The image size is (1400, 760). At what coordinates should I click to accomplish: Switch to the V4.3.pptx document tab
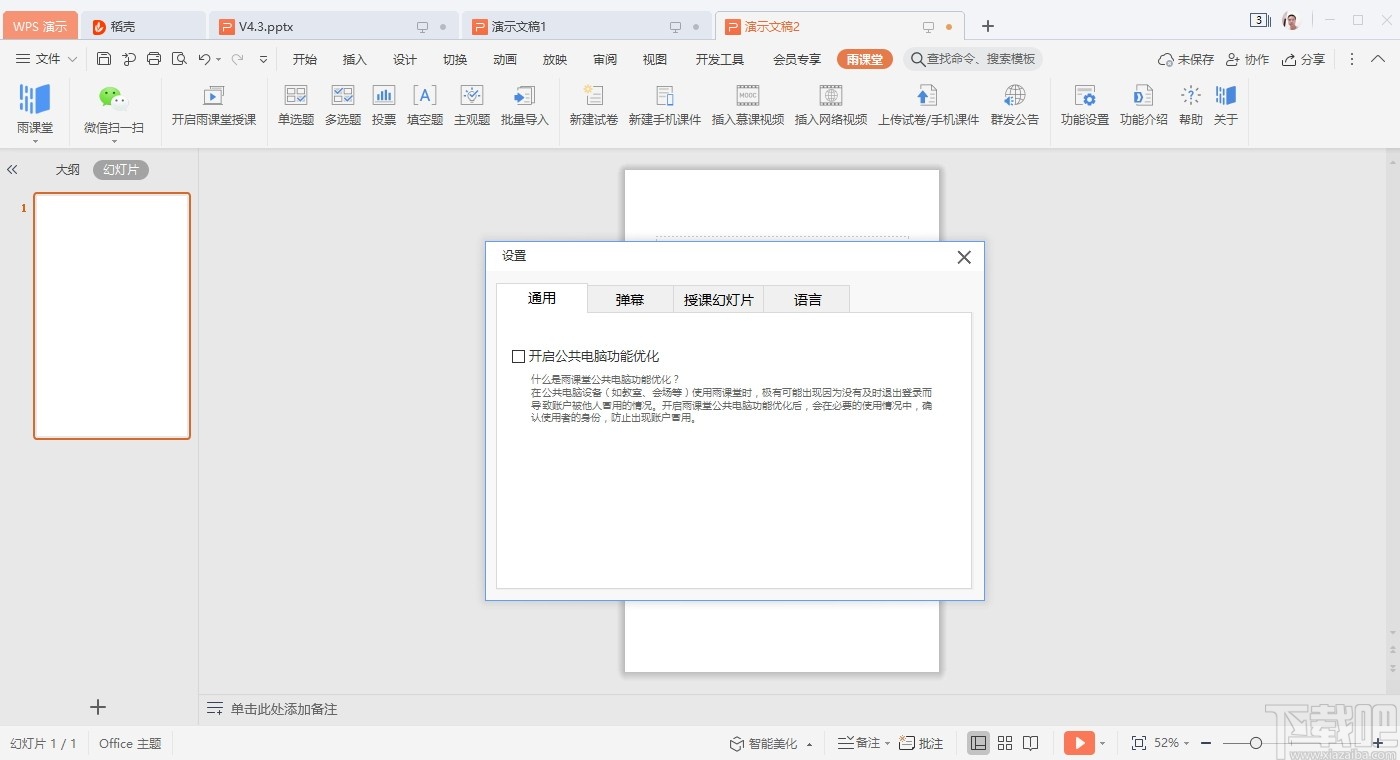point(333,26)
